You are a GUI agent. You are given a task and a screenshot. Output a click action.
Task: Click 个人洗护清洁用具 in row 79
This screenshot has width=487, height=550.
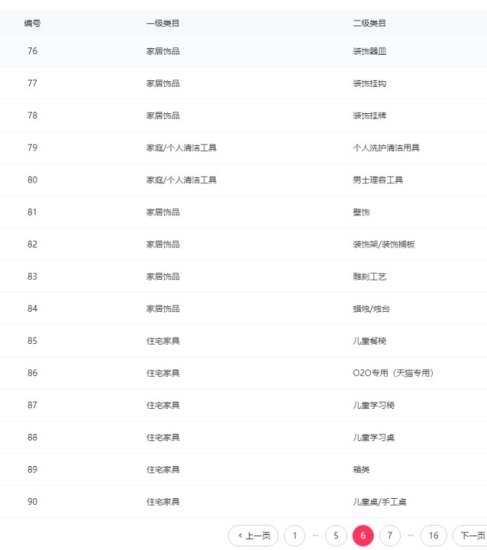(x=386, y=148)
